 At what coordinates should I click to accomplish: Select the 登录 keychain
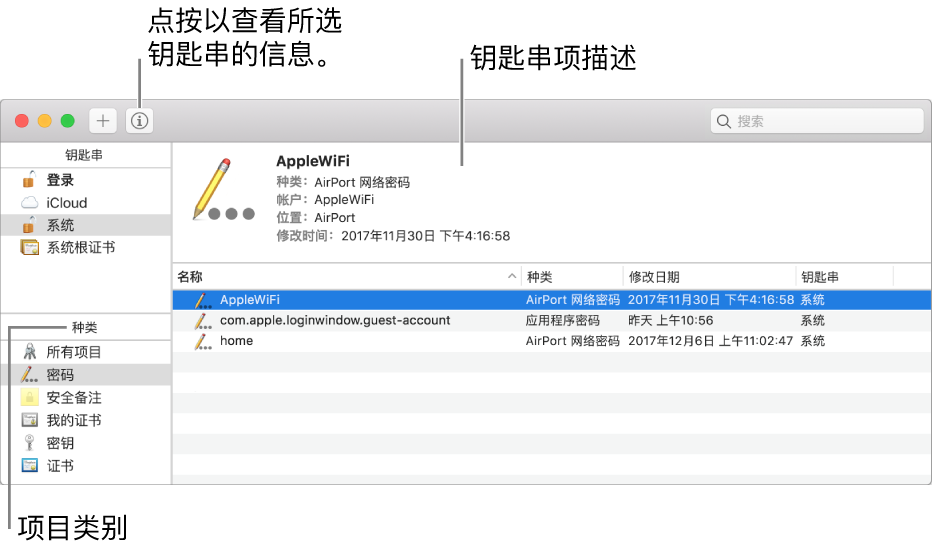pyautogui.click(x=86, y=179)
